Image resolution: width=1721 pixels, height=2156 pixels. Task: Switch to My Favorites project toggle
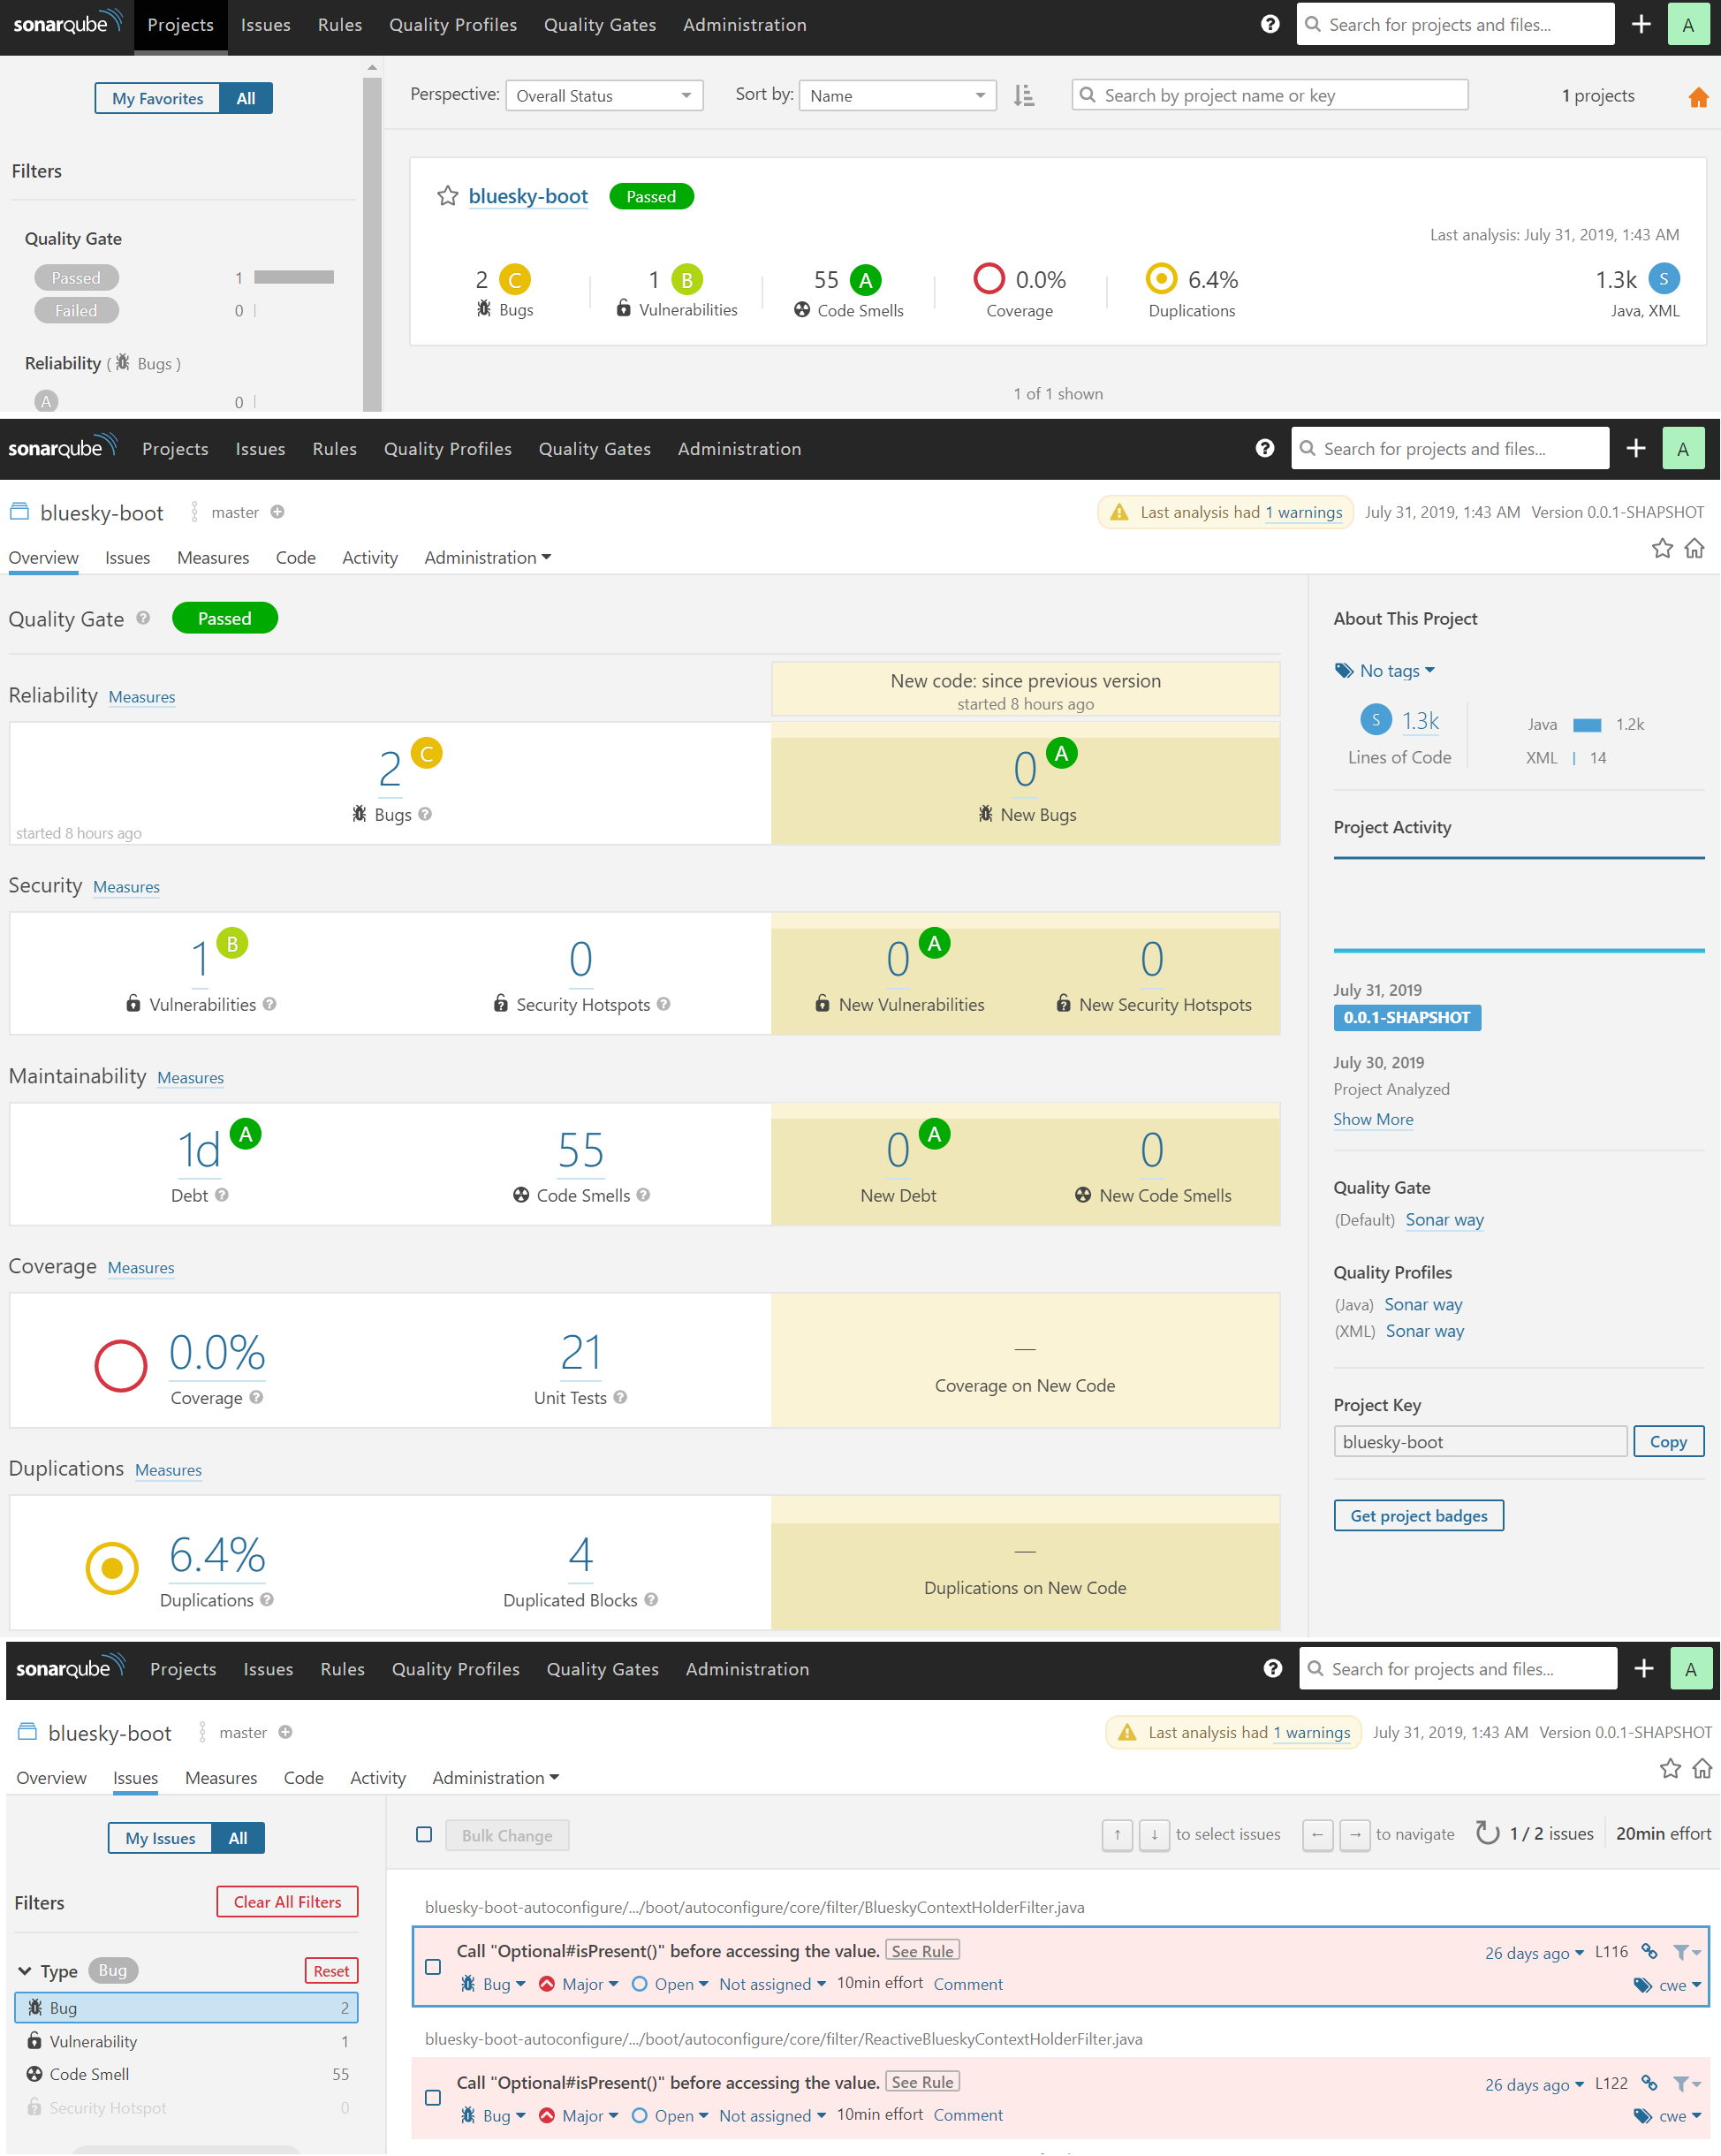[x=158, y=98]
